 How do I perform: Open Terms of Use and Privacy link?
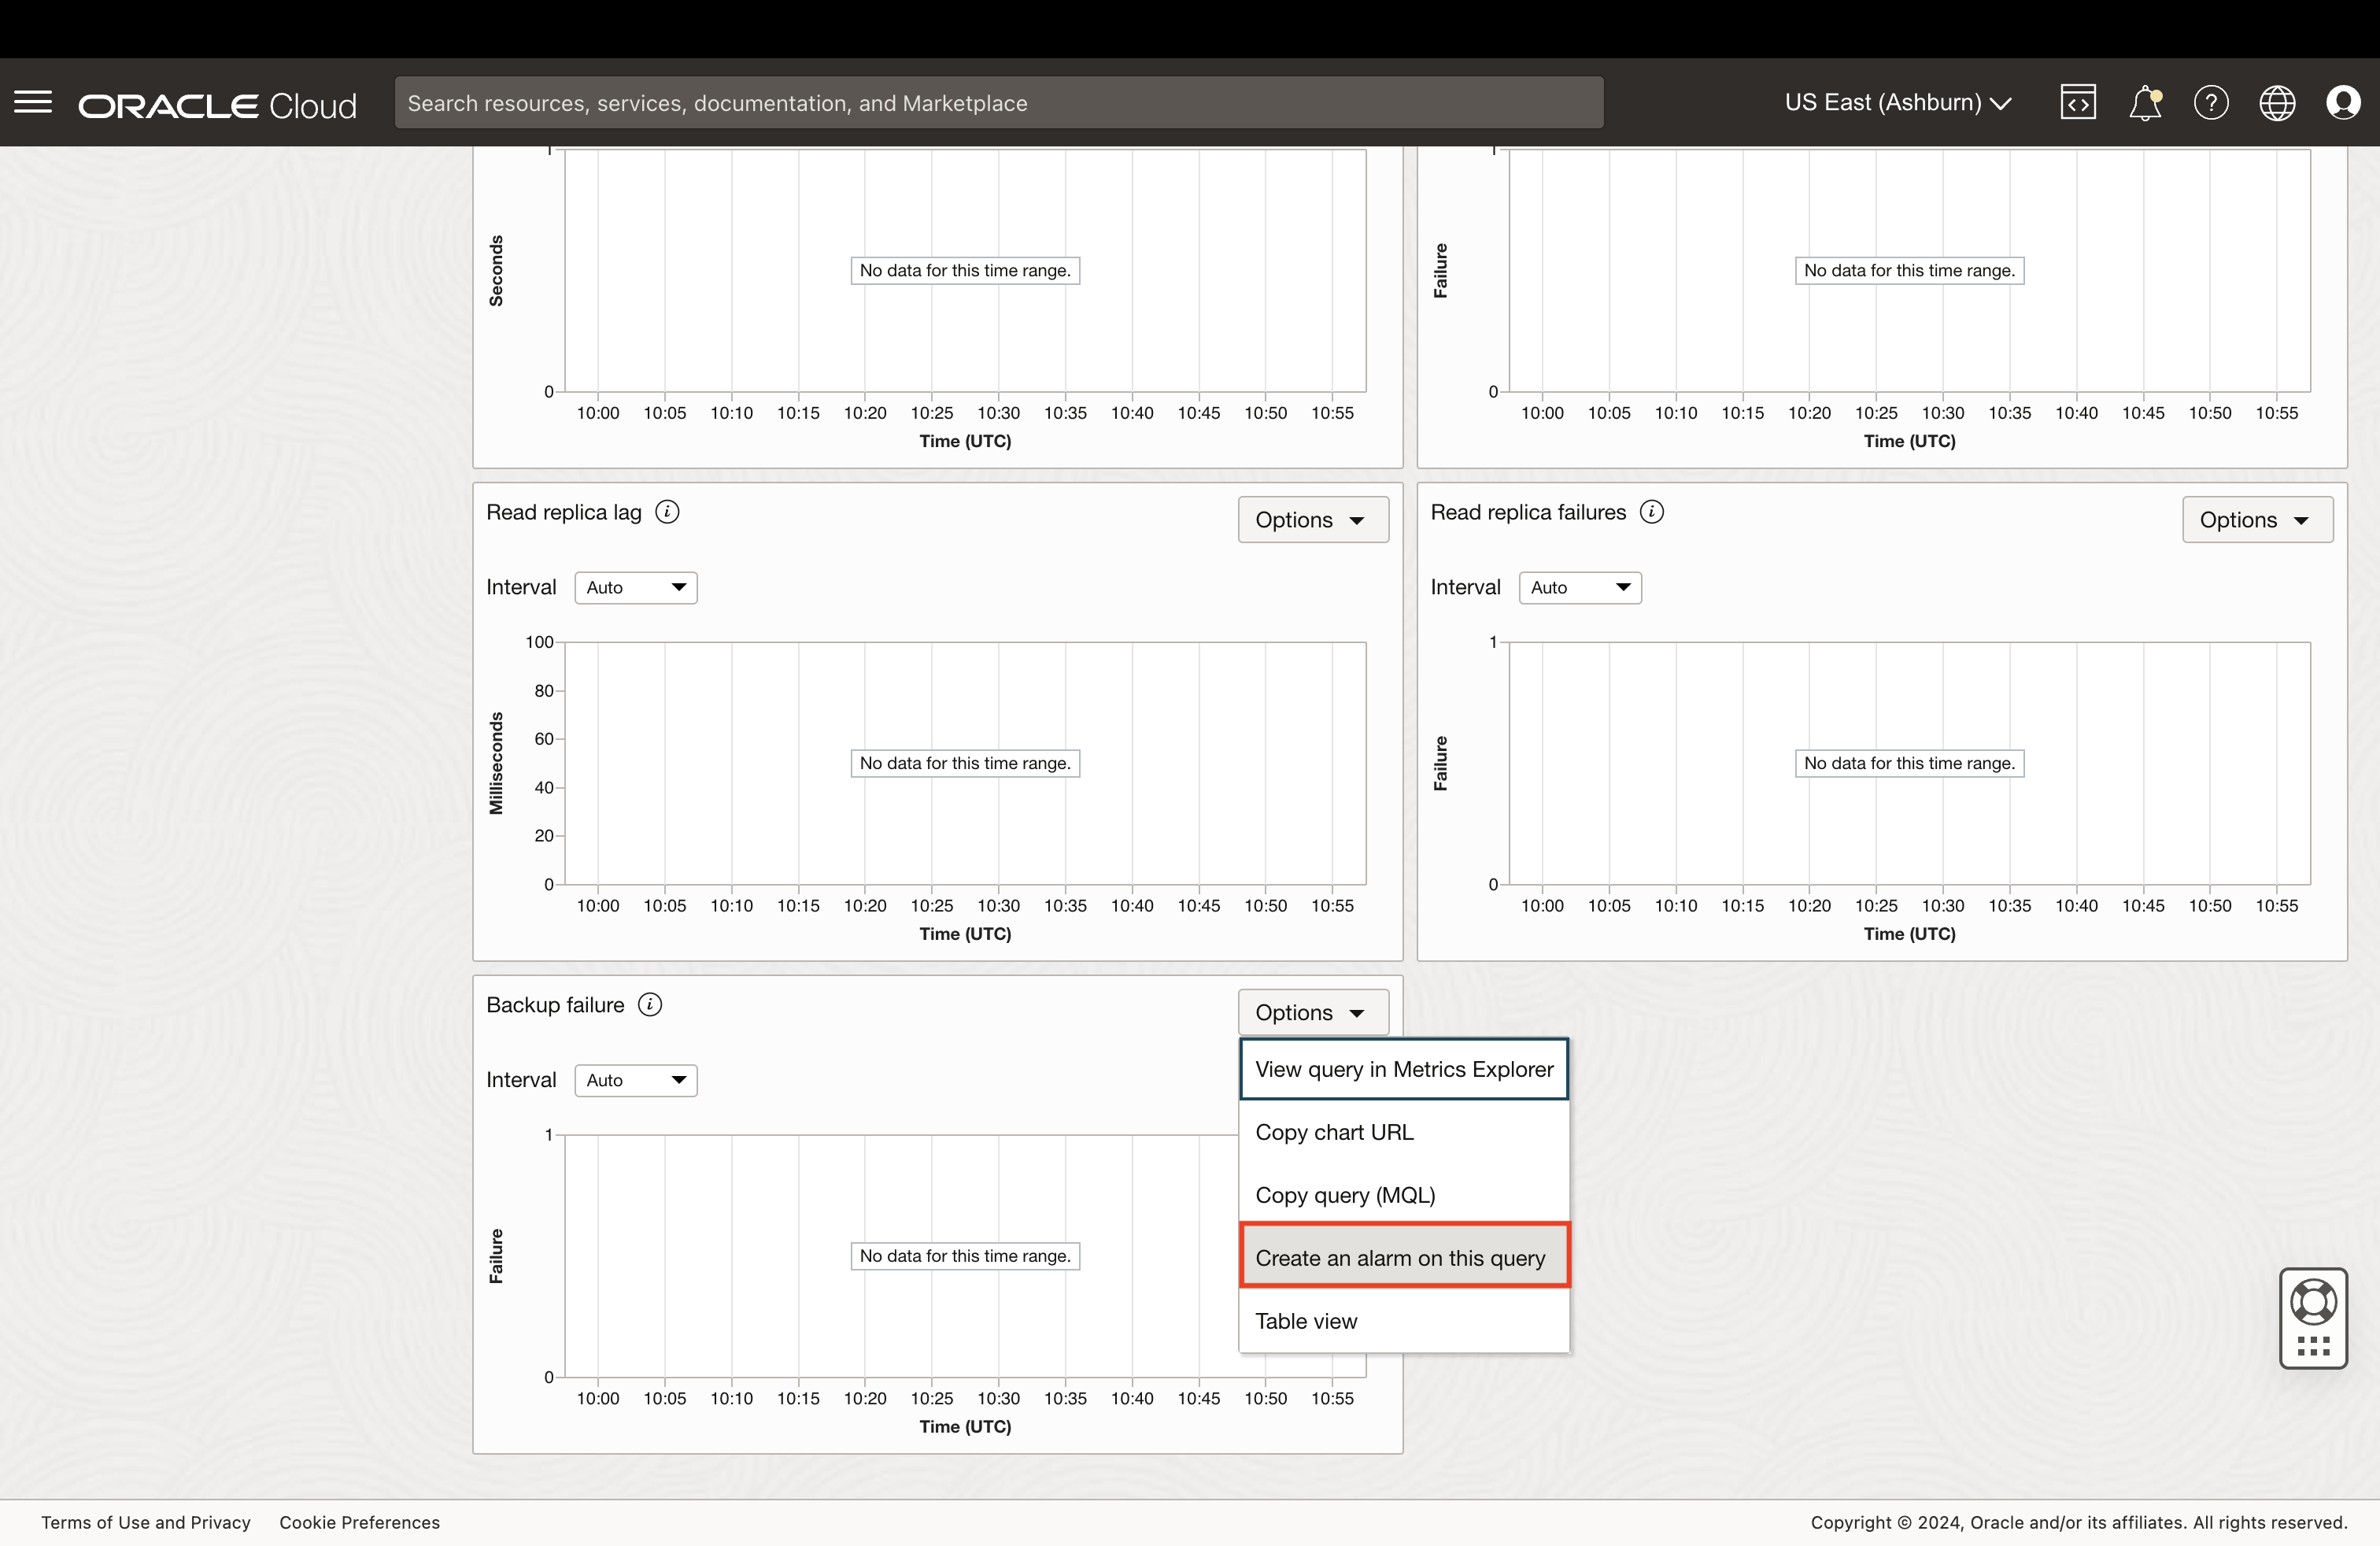(x=146, y=1522)
